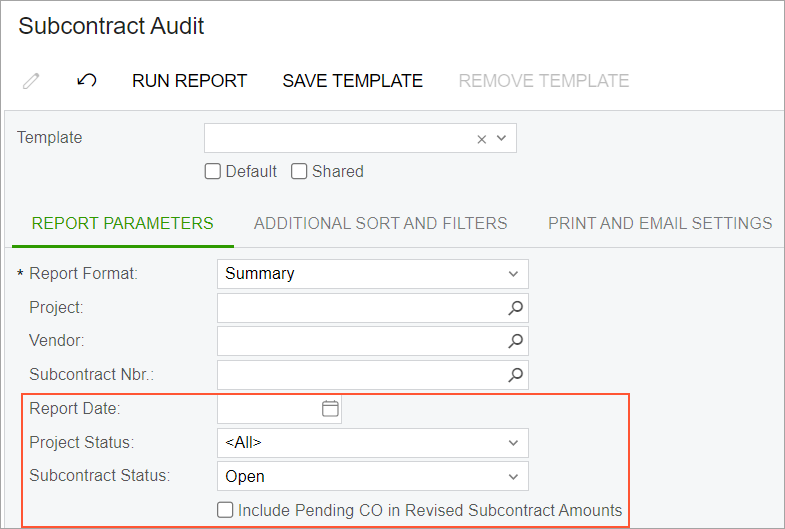Expand the Template dropdown arrow
Image resolution: width=785 pixels, height=529 pixels.
click(x=502, y=138)
